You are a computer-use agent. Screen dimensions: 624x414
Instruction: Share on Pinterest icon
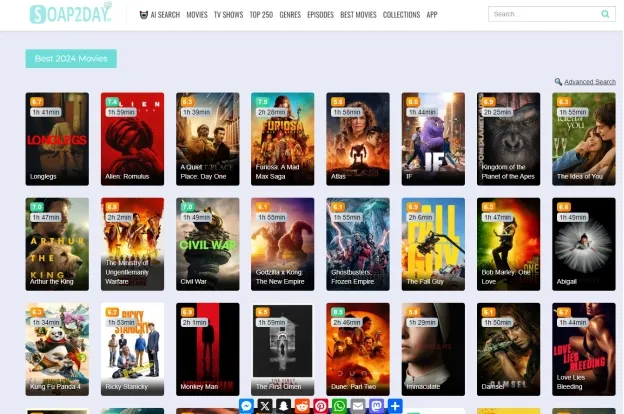pos(321,406)
